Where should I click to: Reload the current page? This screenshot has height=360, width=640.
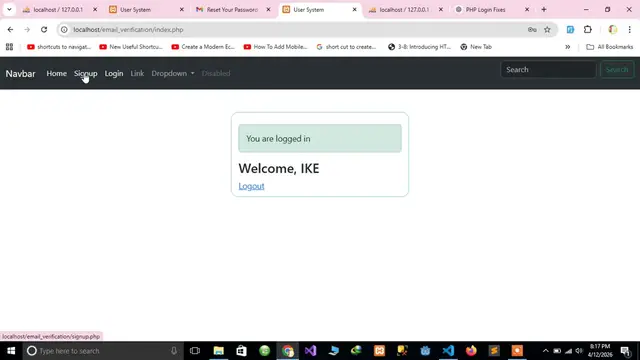tap(44, 29)
